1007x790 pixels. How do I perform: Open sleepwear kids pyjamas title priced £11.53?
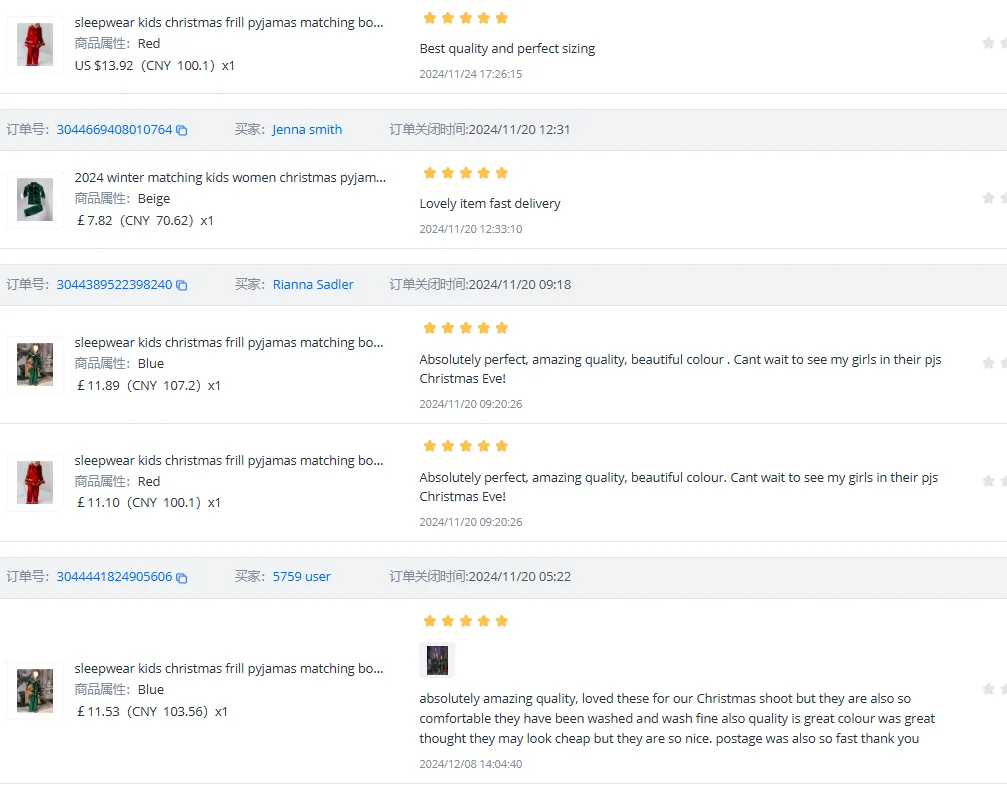[x=229, y=669]
